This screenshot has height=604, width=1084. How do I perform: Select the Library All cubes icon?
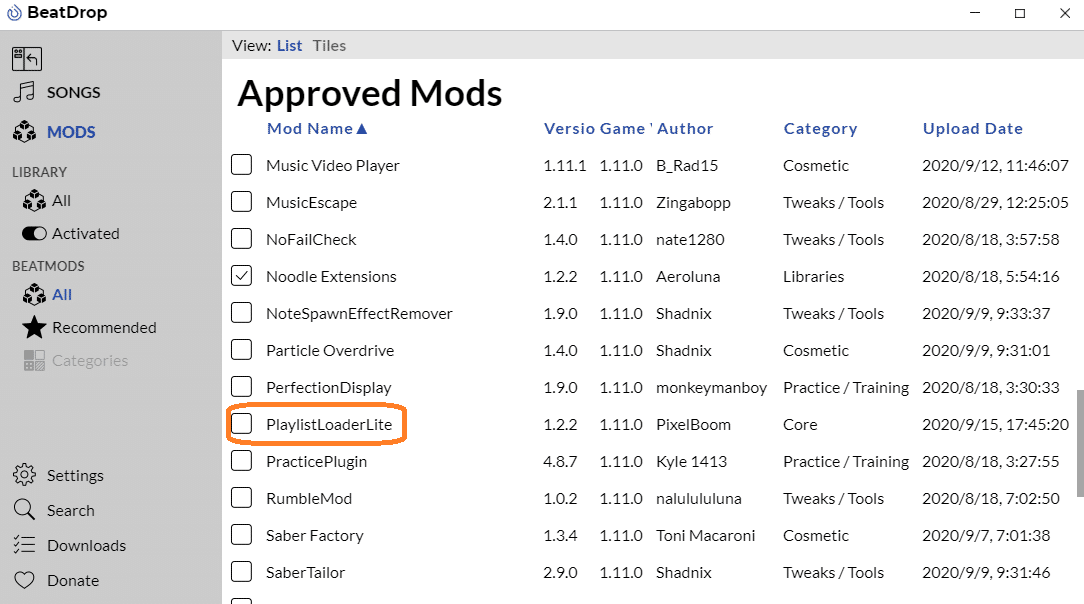34,200
